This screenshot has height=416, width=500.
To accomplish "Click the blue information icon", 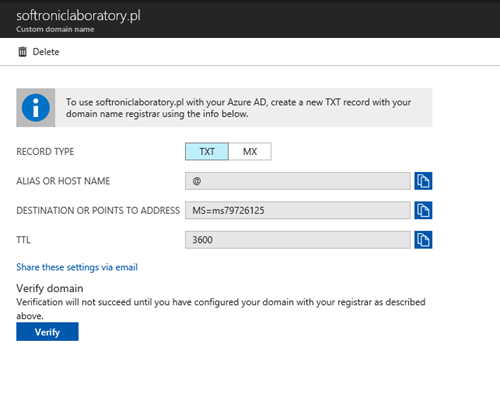I will click(36, 108).
